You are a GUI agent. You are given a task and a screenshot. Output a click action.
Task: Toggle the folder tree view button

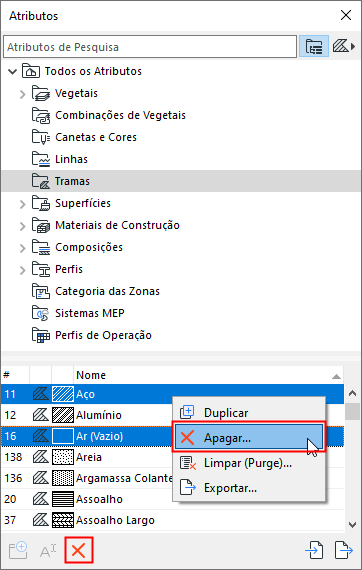coord(314,47)
